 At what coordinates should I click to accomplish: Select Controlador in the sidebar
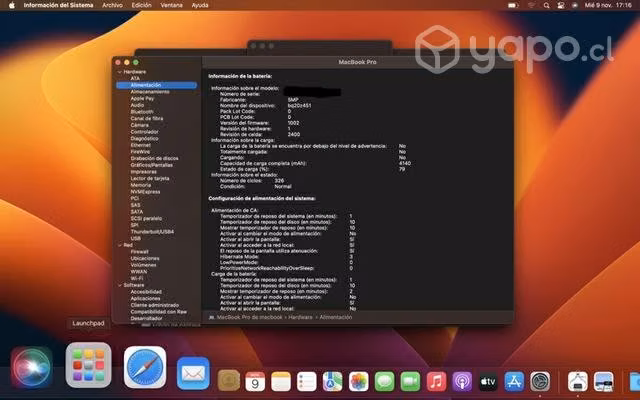(144, 132)
